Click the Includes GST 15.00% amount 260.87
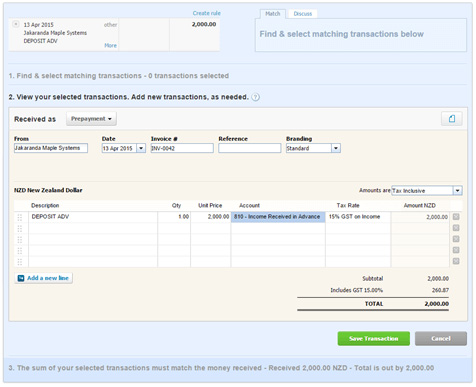Viewport: 476px width, 387px height. (x=440, y=290)
